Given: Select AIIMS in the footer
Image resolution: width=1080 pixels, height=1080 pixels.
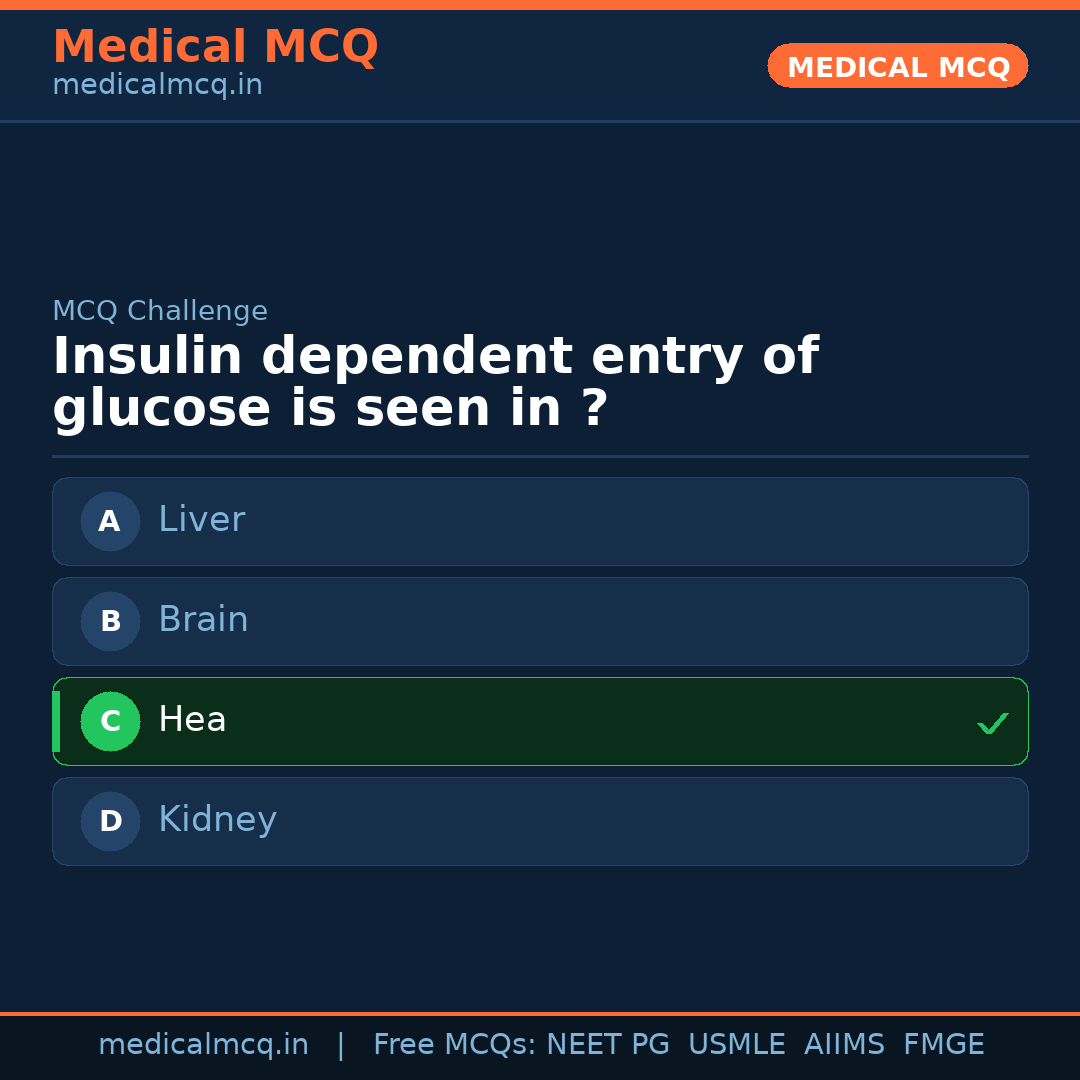Looking at the screenshot, I should click(844, 1045).
